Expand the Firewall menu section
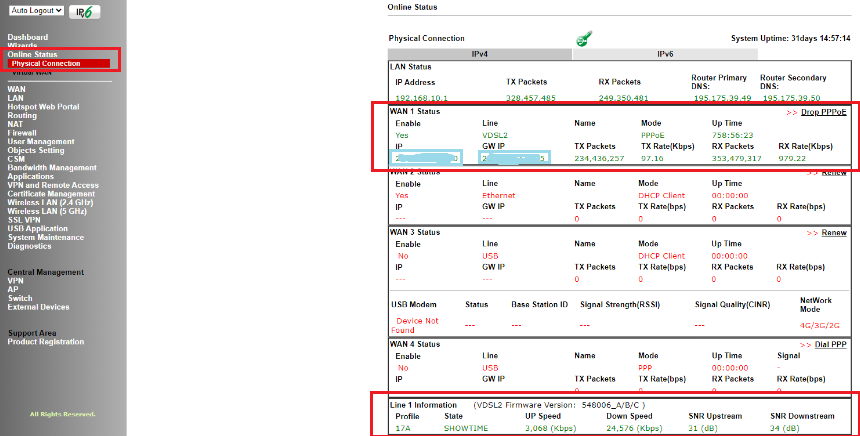860x436 pixels. point(22,132)
